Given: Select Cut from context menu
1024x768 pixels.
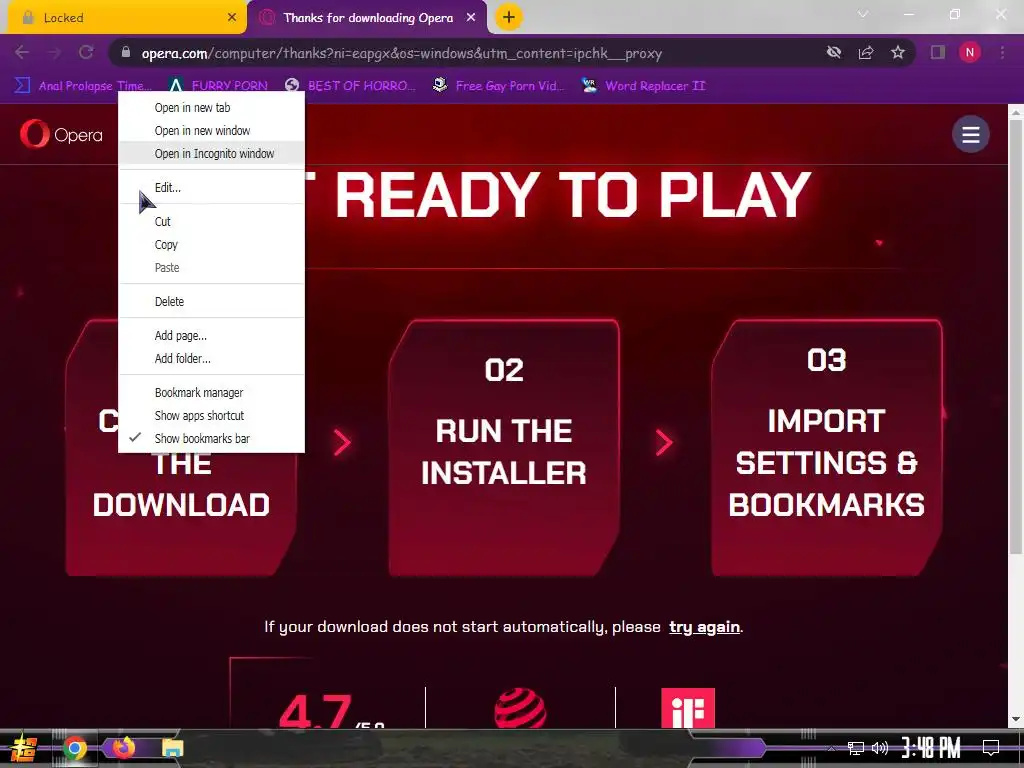Looking at the screenshot, I should pos(211,221).
